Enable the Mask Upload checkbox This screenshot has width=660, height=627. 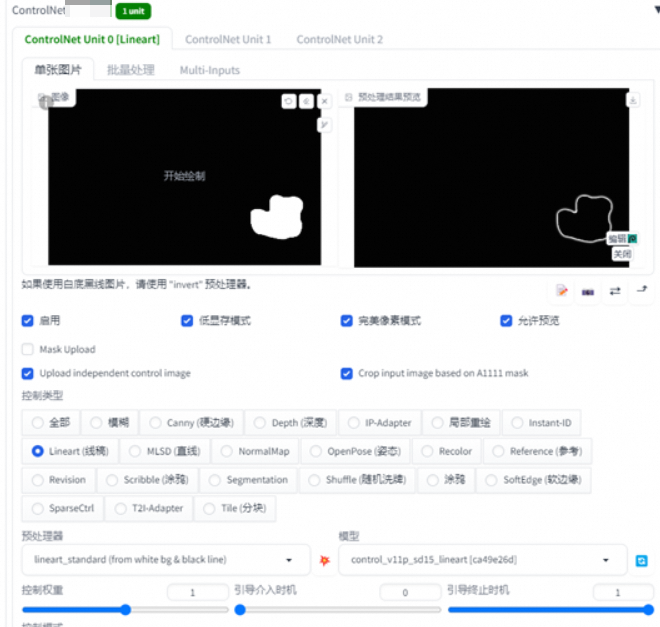(27, 349)
